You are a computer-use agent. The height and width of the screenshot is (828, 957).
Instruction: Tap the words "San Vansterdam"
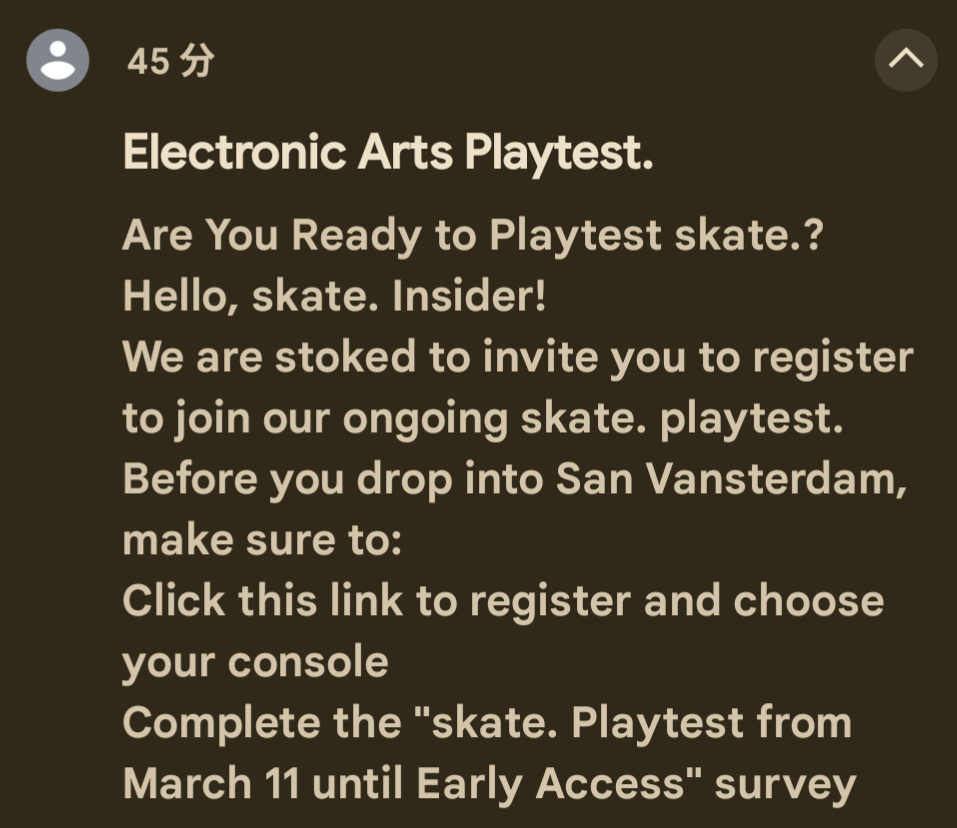click(731, 480)
